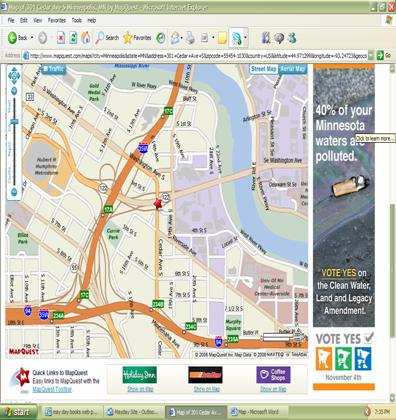Open the Favorites menu

coord(57,21)
